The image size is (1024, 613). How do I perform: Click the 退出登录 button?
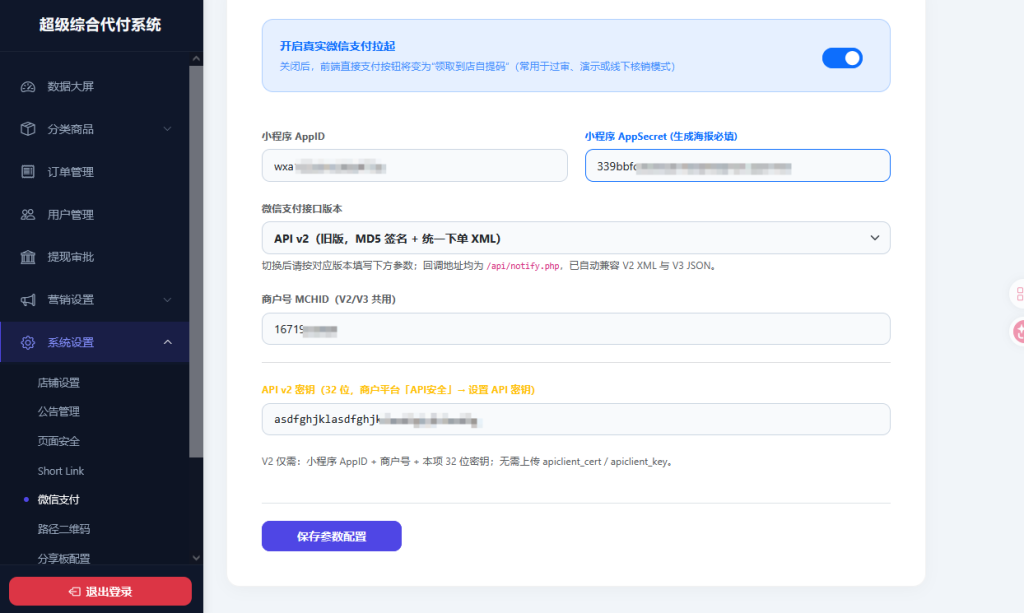[x=100, y=591]
